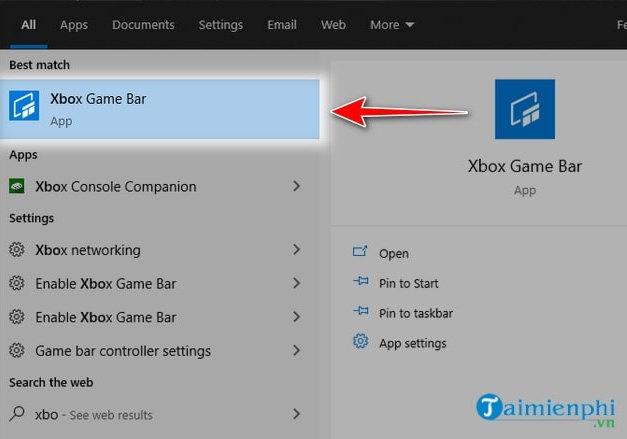
Task: Open the More dropdown menu
Action: [x=392, y=25]
